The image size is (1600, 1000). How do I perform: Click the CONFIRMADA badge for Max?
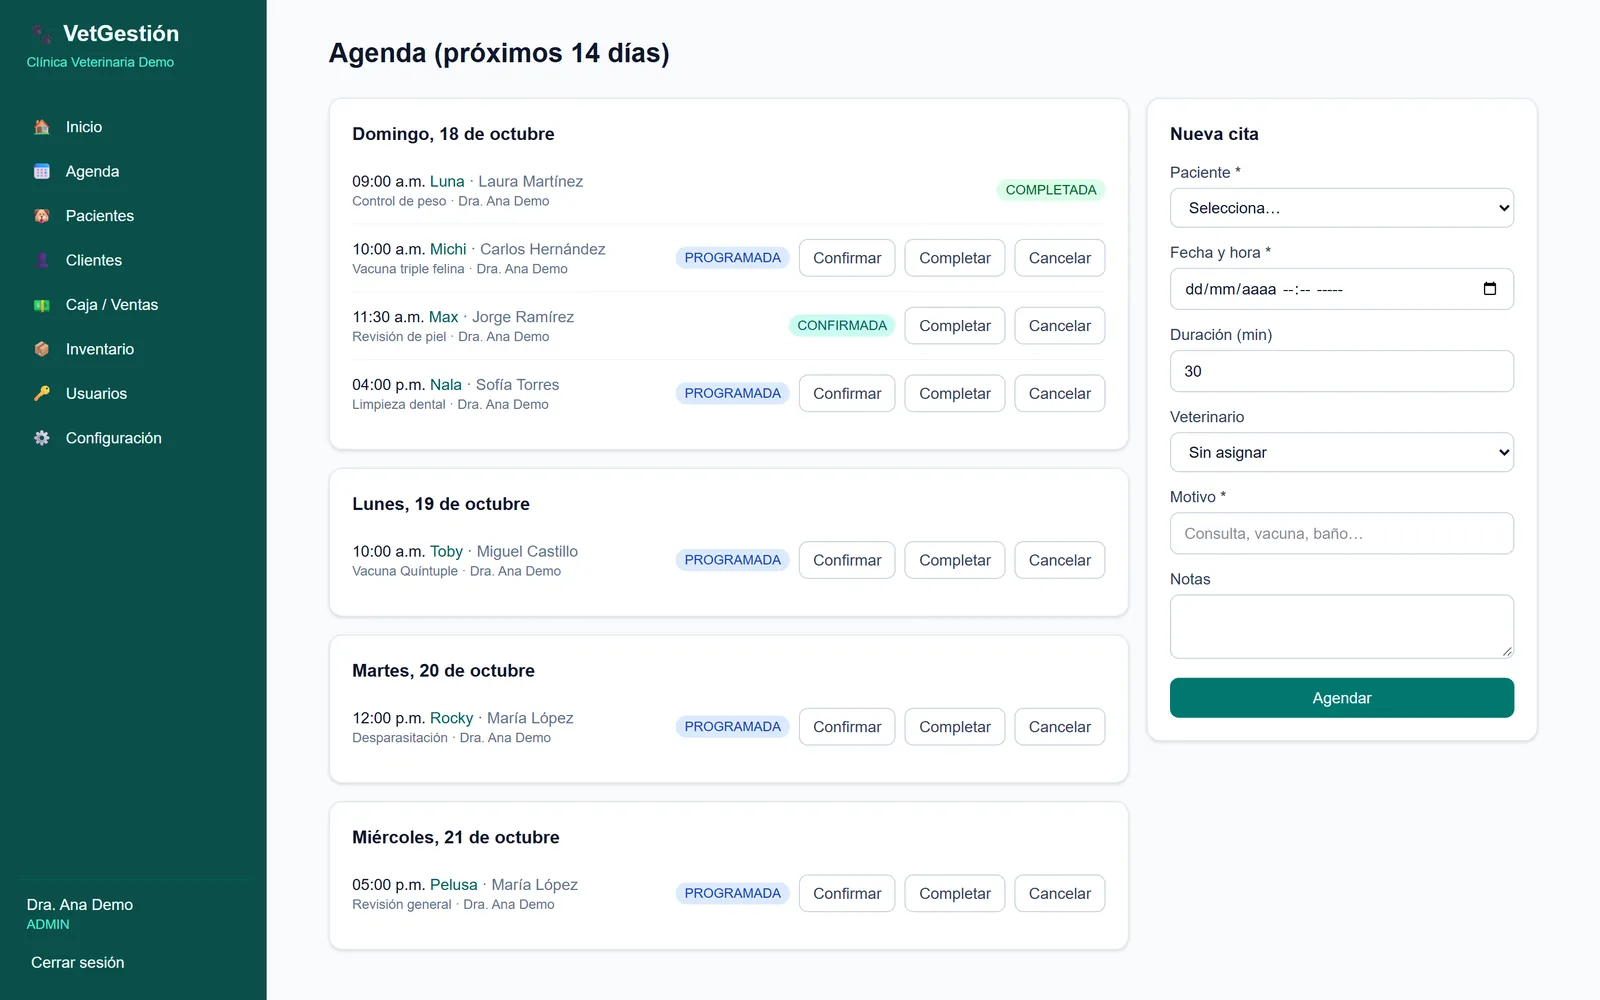click(841, 326)
